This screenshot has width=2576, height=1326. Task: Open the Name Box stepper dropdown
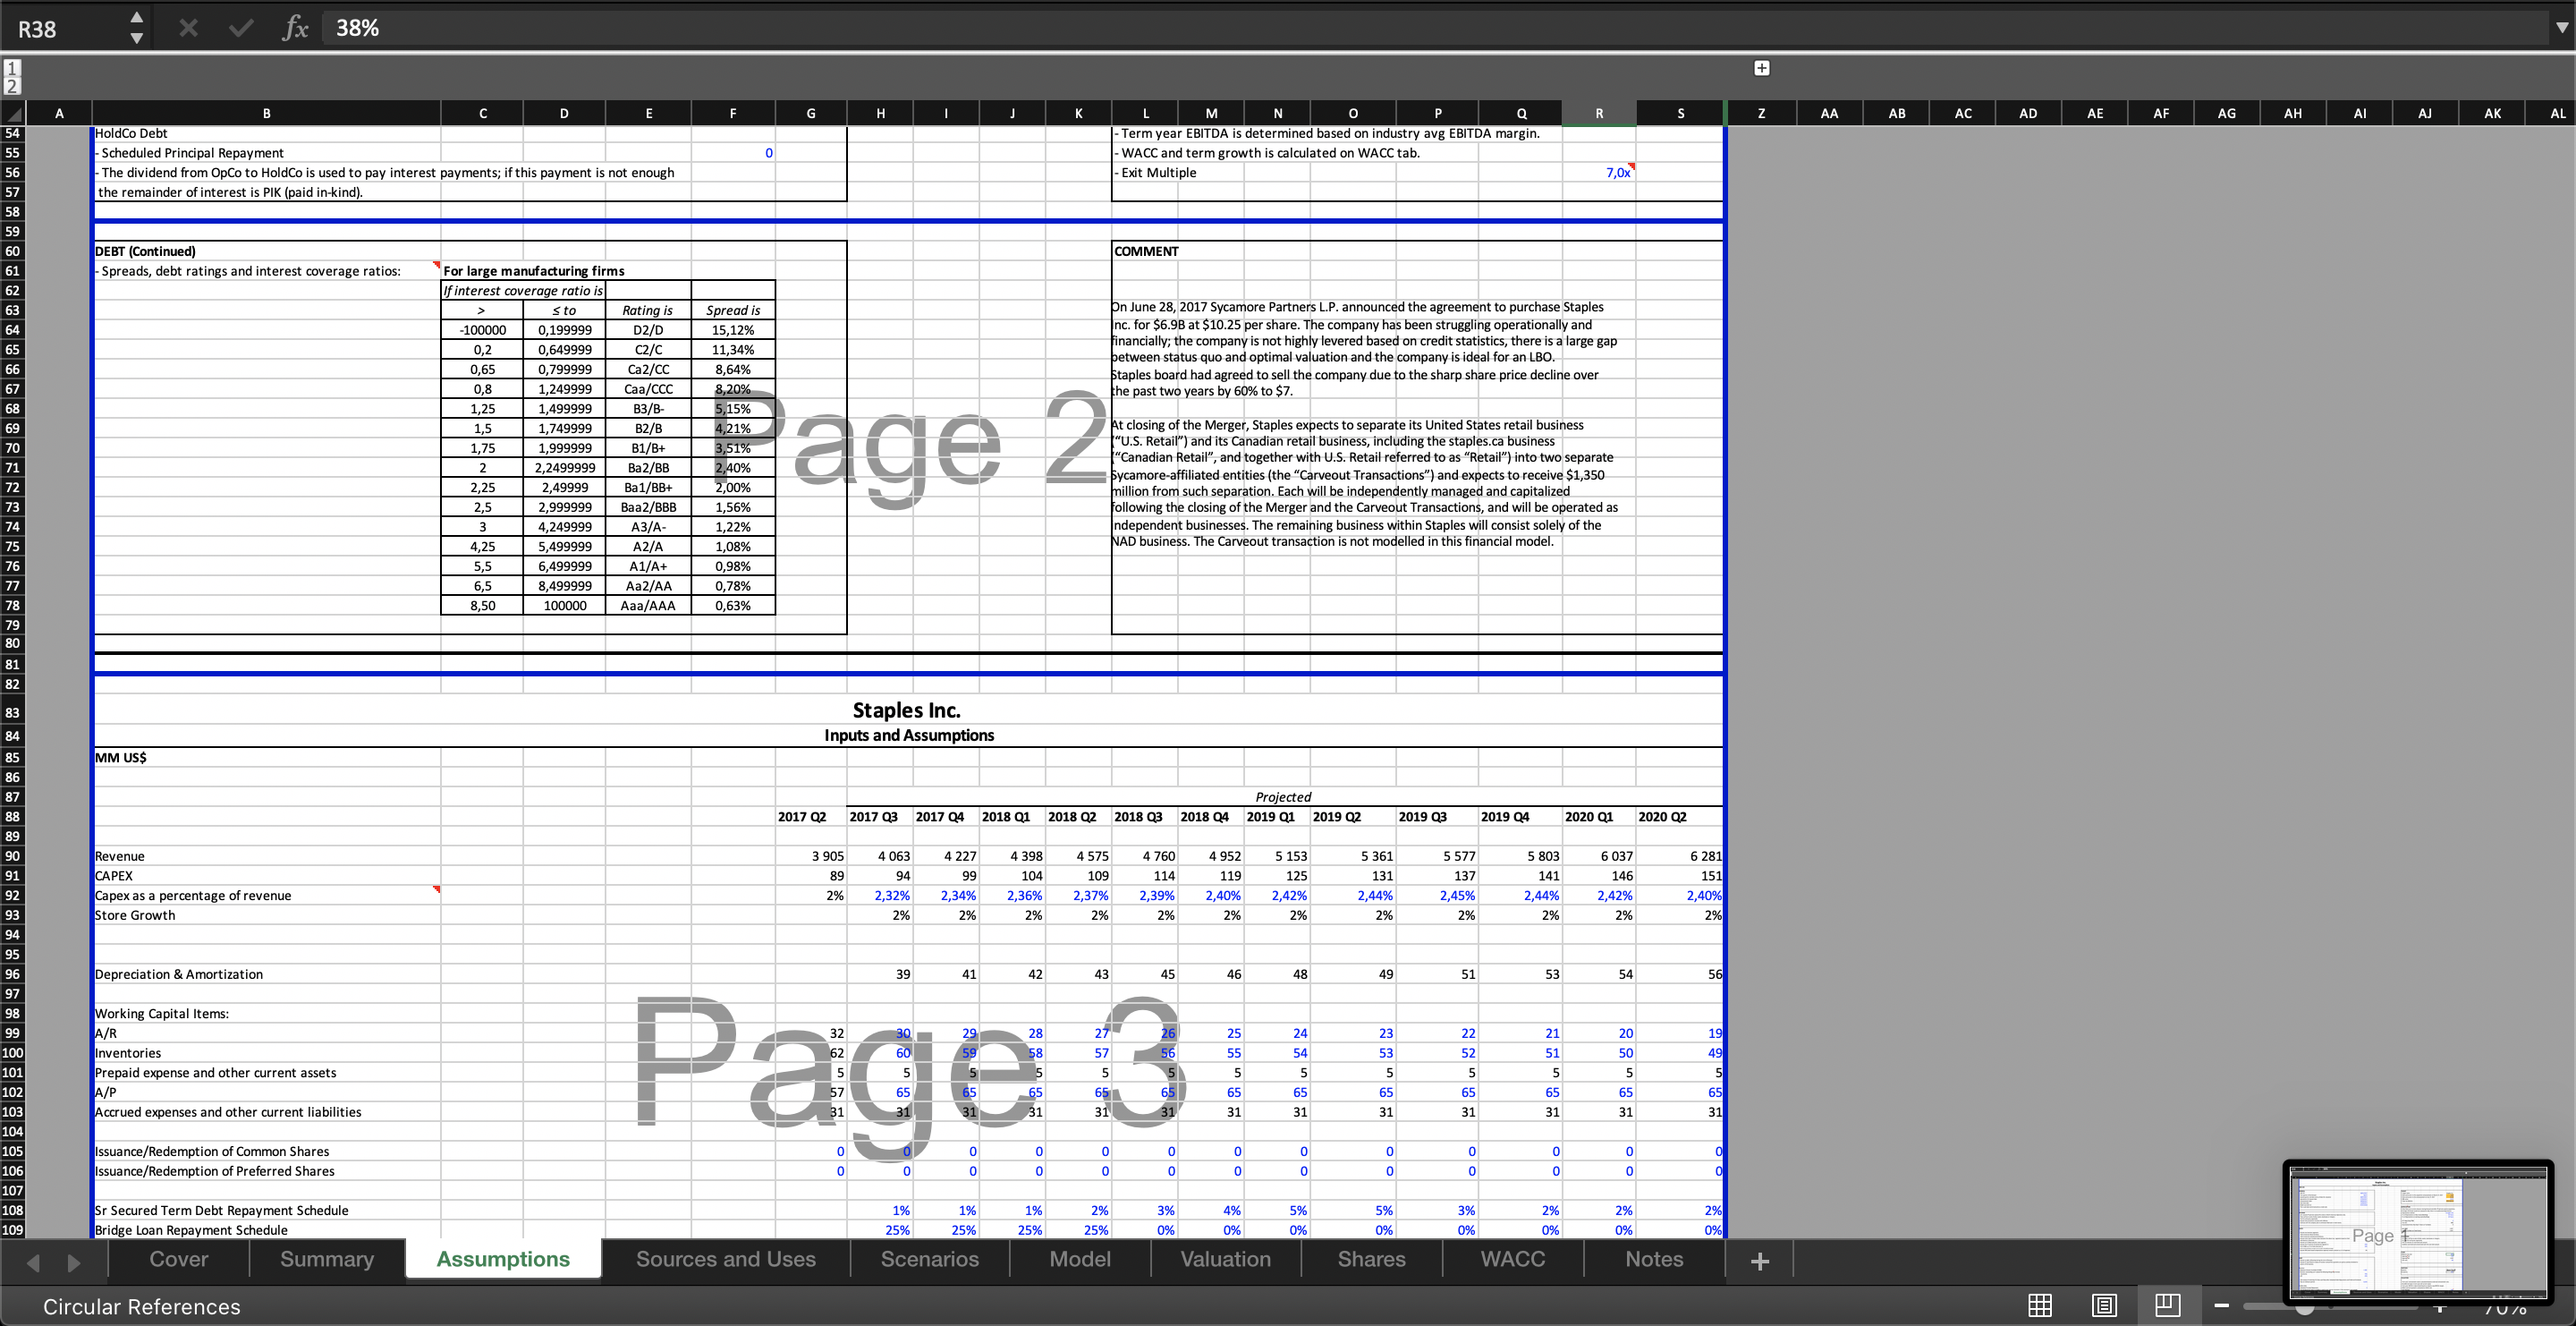coord(137,28)
